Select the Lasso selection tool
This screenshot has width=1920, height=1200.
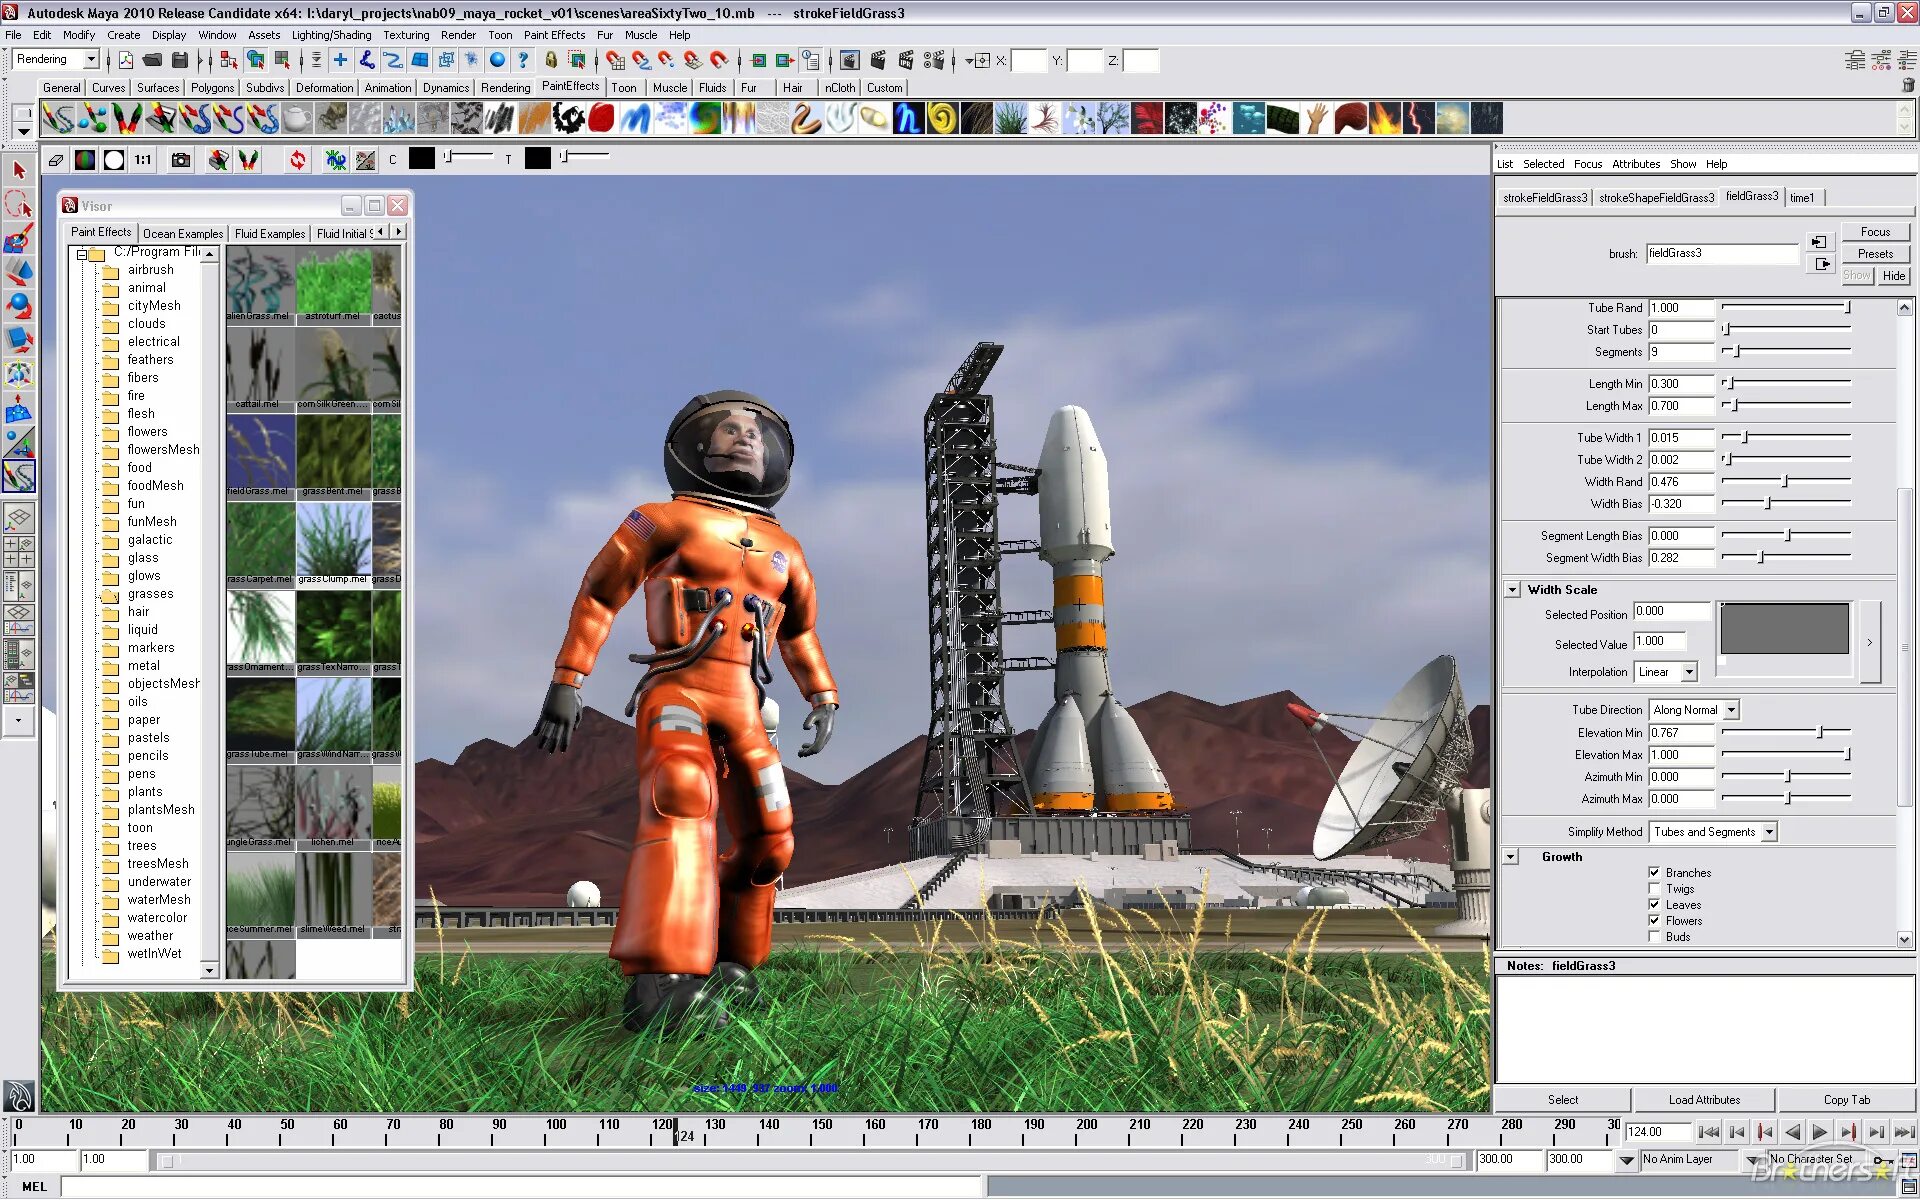(19, 205)
